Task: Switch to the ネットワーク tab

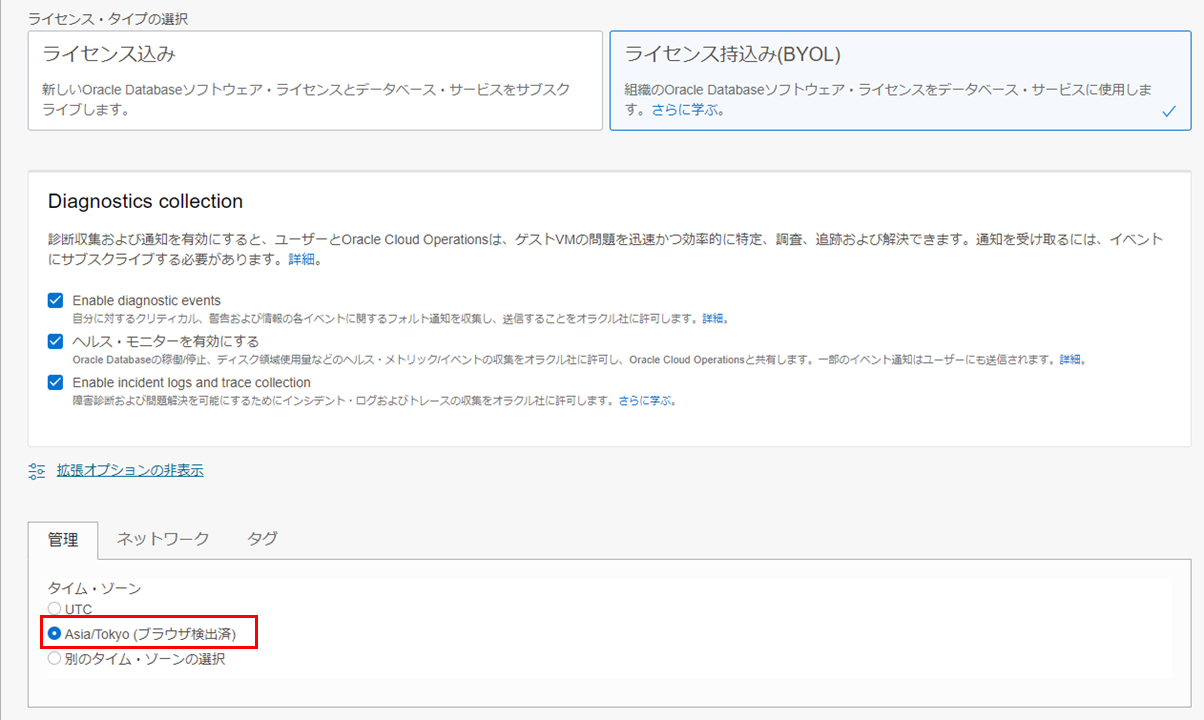Action: (x=163, y=539)
